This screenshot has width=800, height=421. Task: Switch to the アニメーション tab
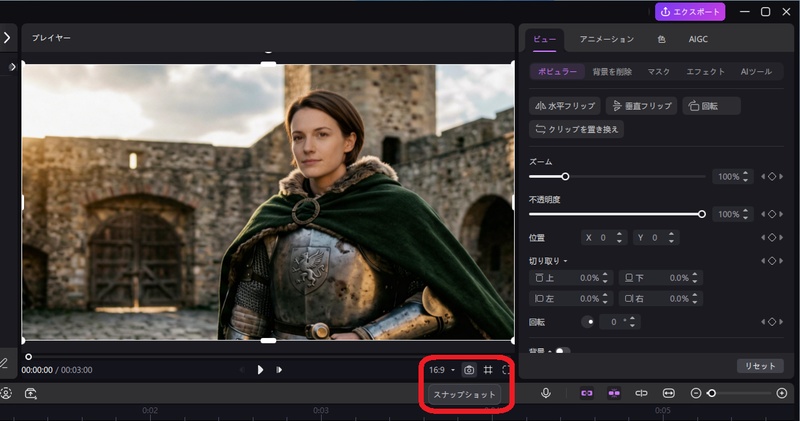click(x=607, y=39)
